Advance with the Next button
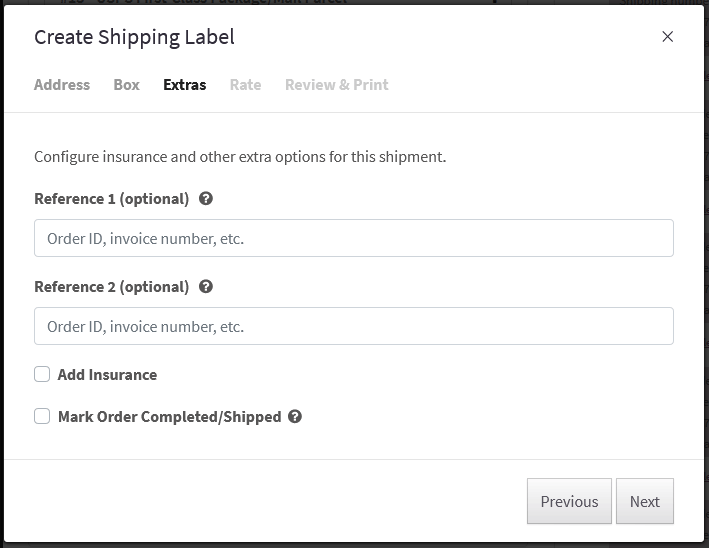This screenshot has height=548, width=709. point(645,501)
